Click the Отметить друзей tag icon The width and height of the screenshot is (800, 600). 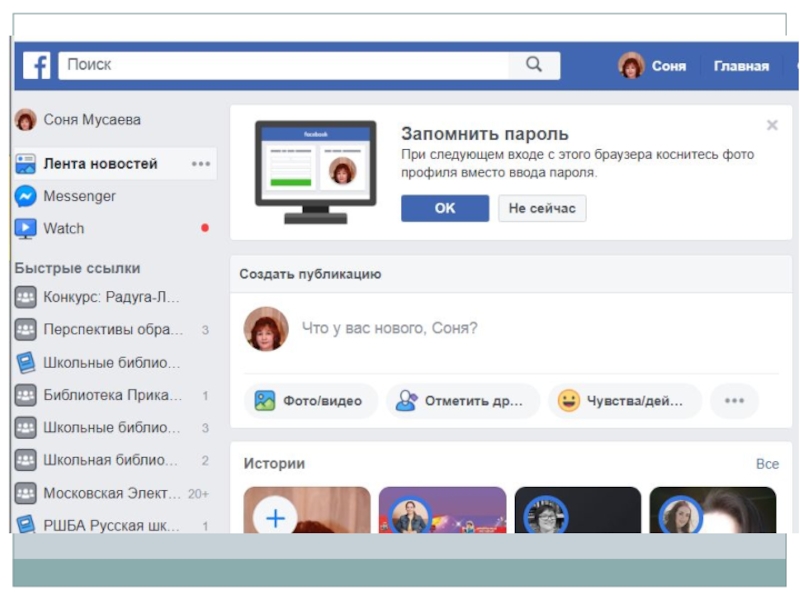pyautogui.click(x=406, y=401)
